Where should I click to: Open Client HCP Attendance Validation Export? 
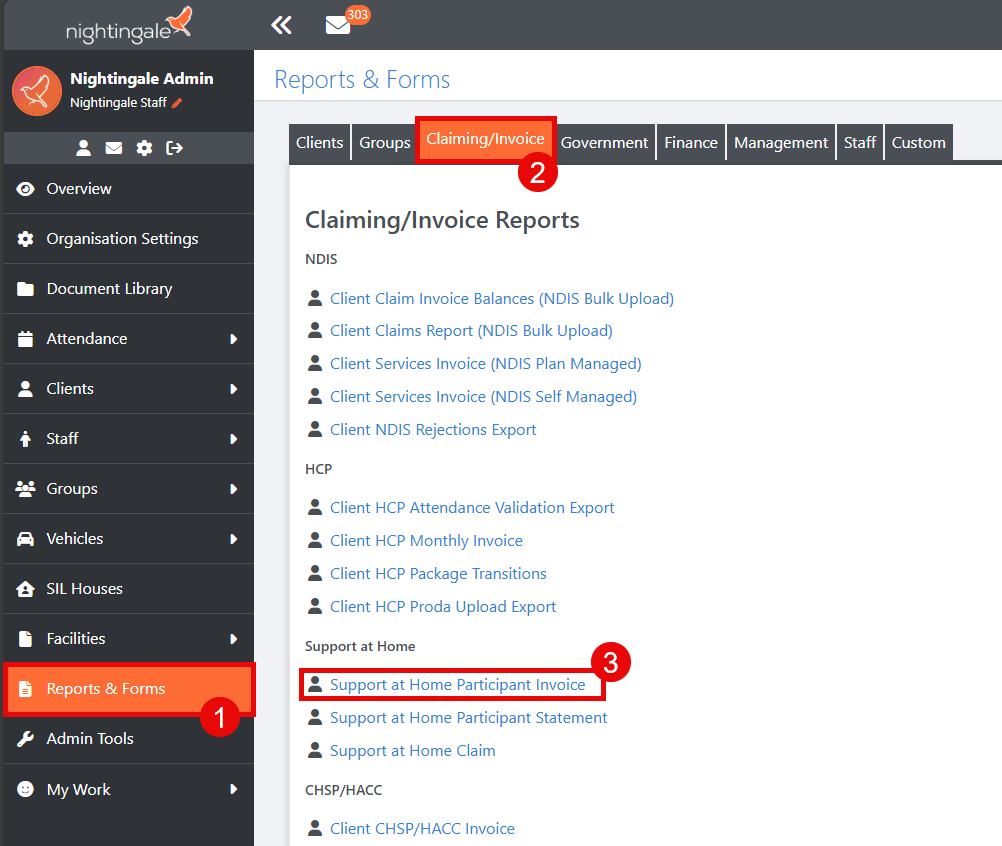coord(472,507)
